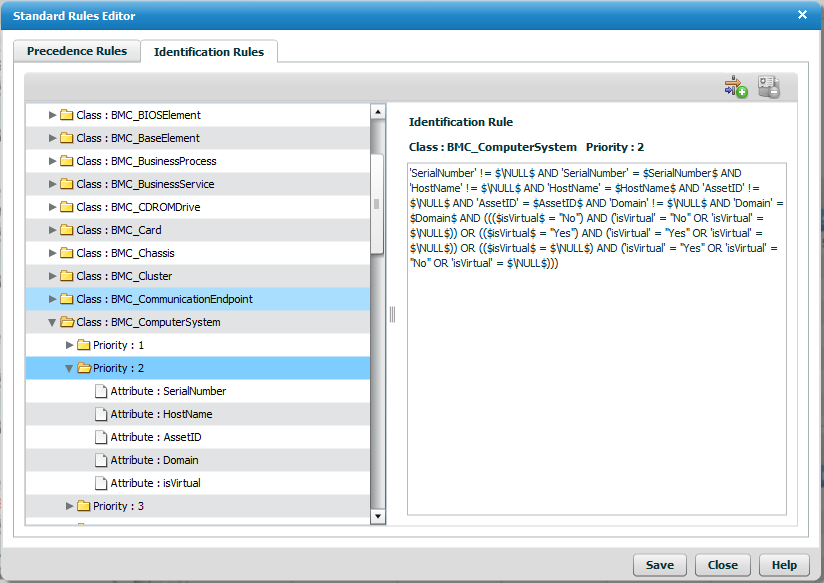Expand the Priority : 1 folder
This screenshot has height=583, width=824.
[69, 345]
